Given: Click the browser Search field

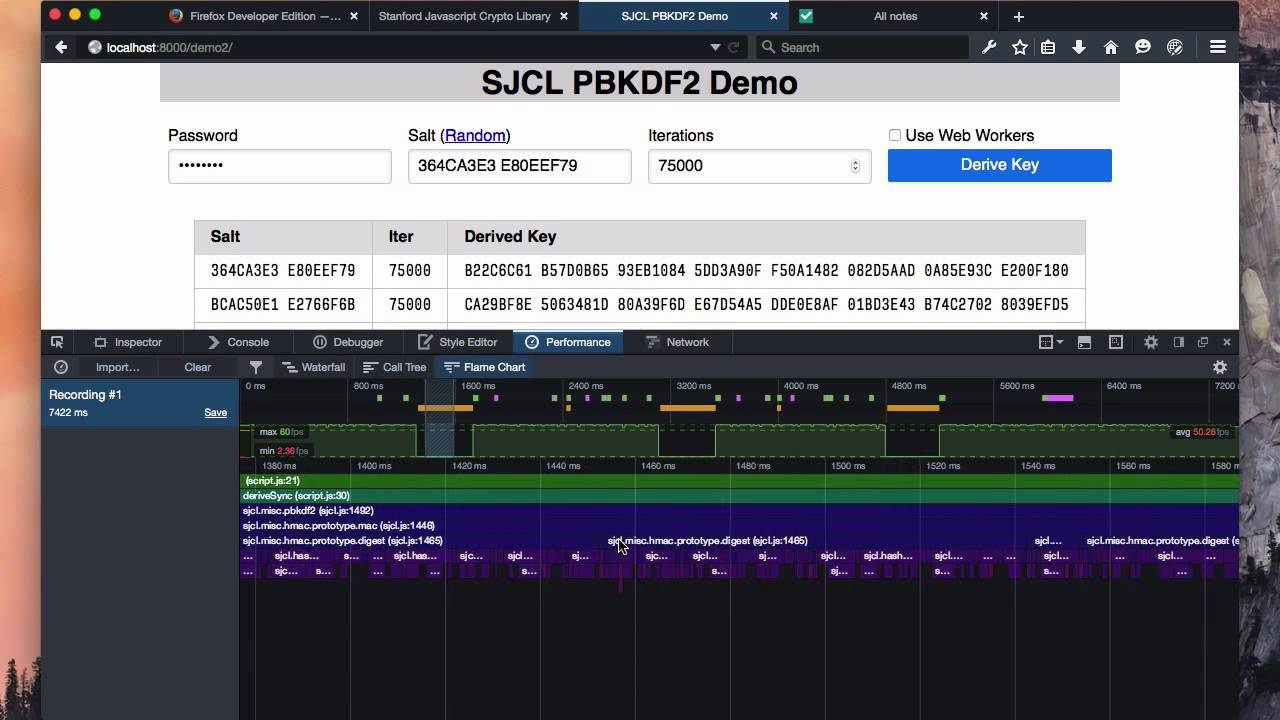Looking at the screenshot, I should [862, 47].
